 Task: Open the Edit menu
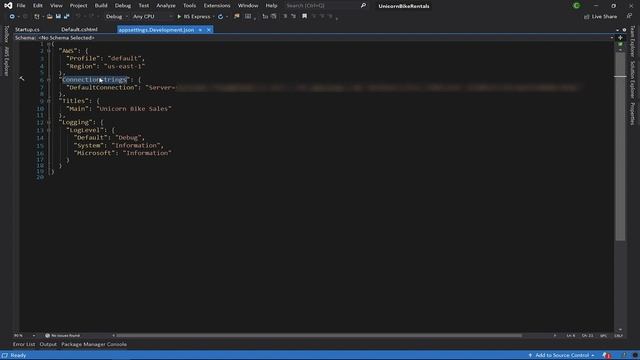pyautogui.click(x=38, y=6)
